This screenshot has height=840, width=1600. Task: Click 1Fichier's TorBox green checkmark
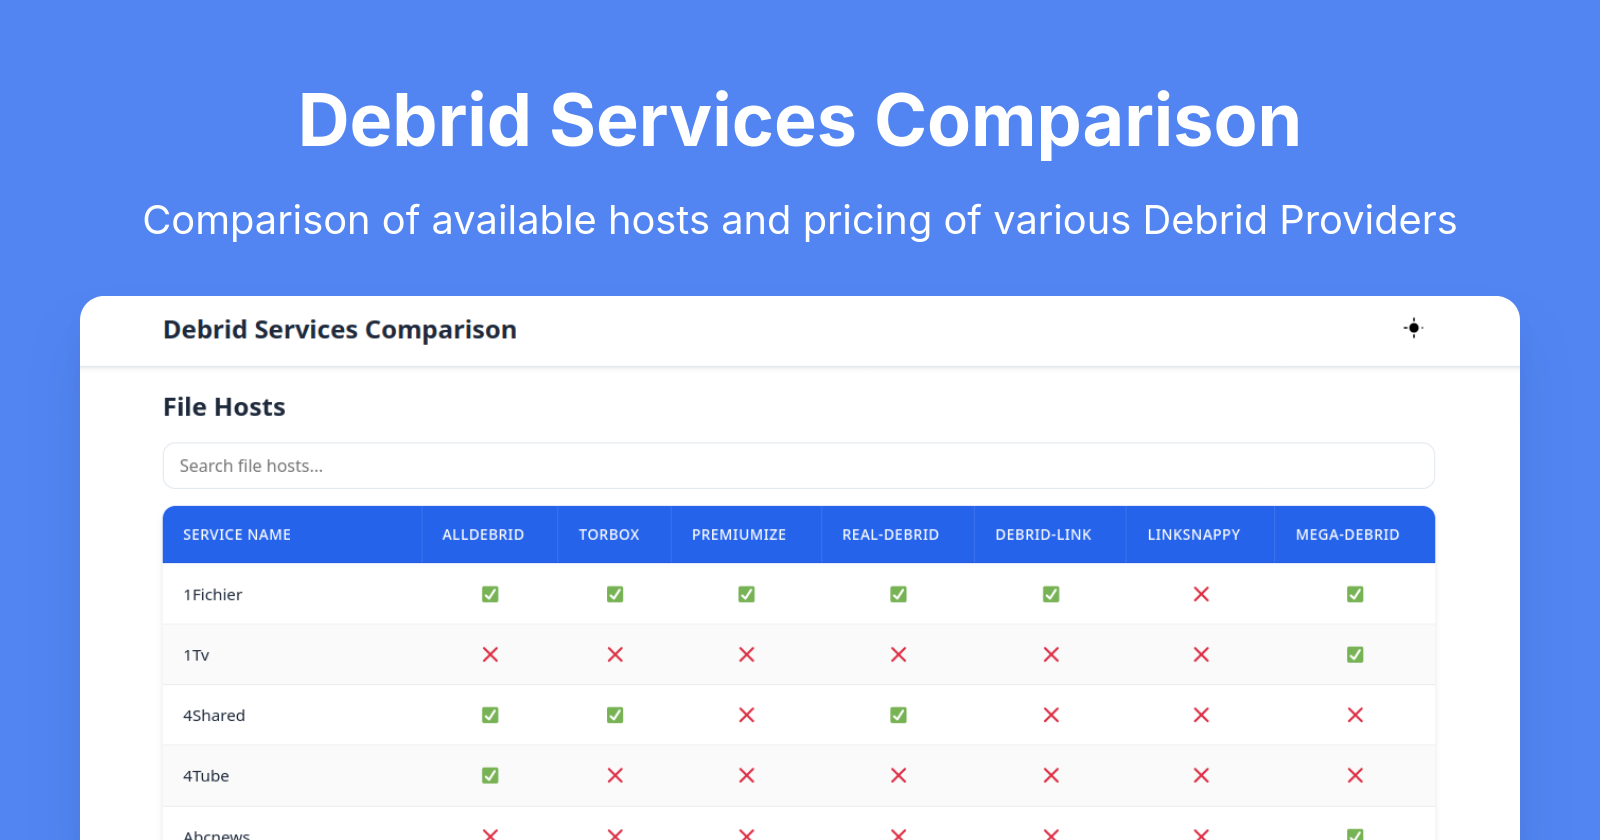(615, 594)
